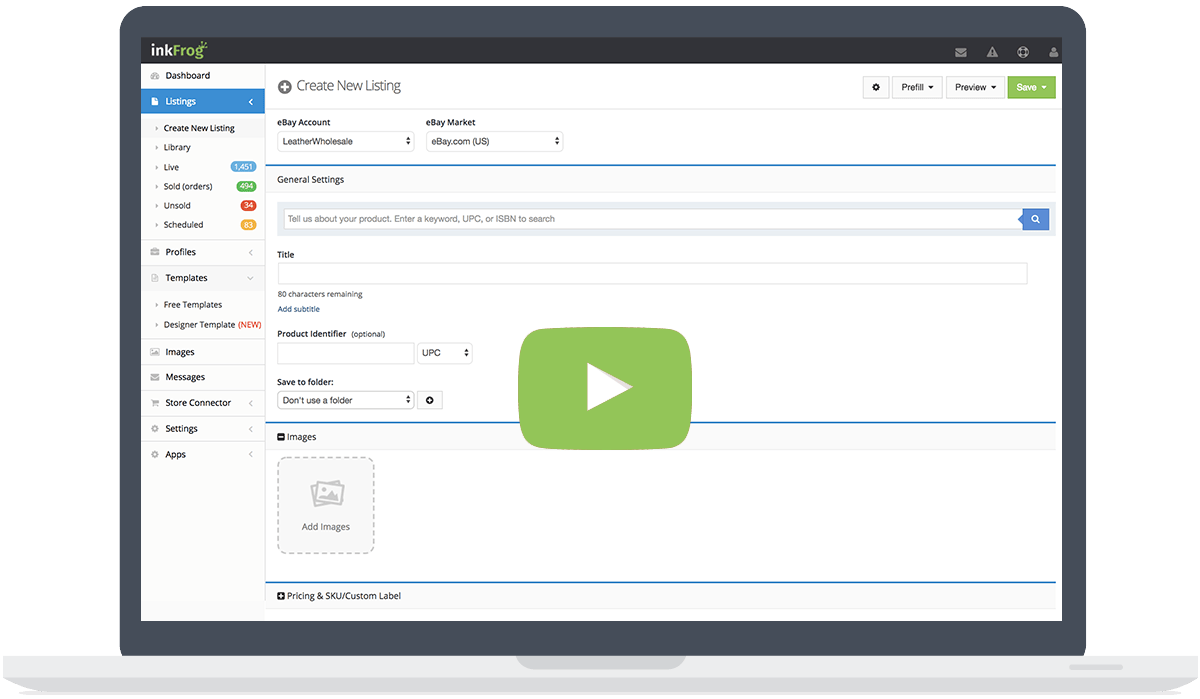Open the Messages envelope icon in top bar

(x=960, y=50)
